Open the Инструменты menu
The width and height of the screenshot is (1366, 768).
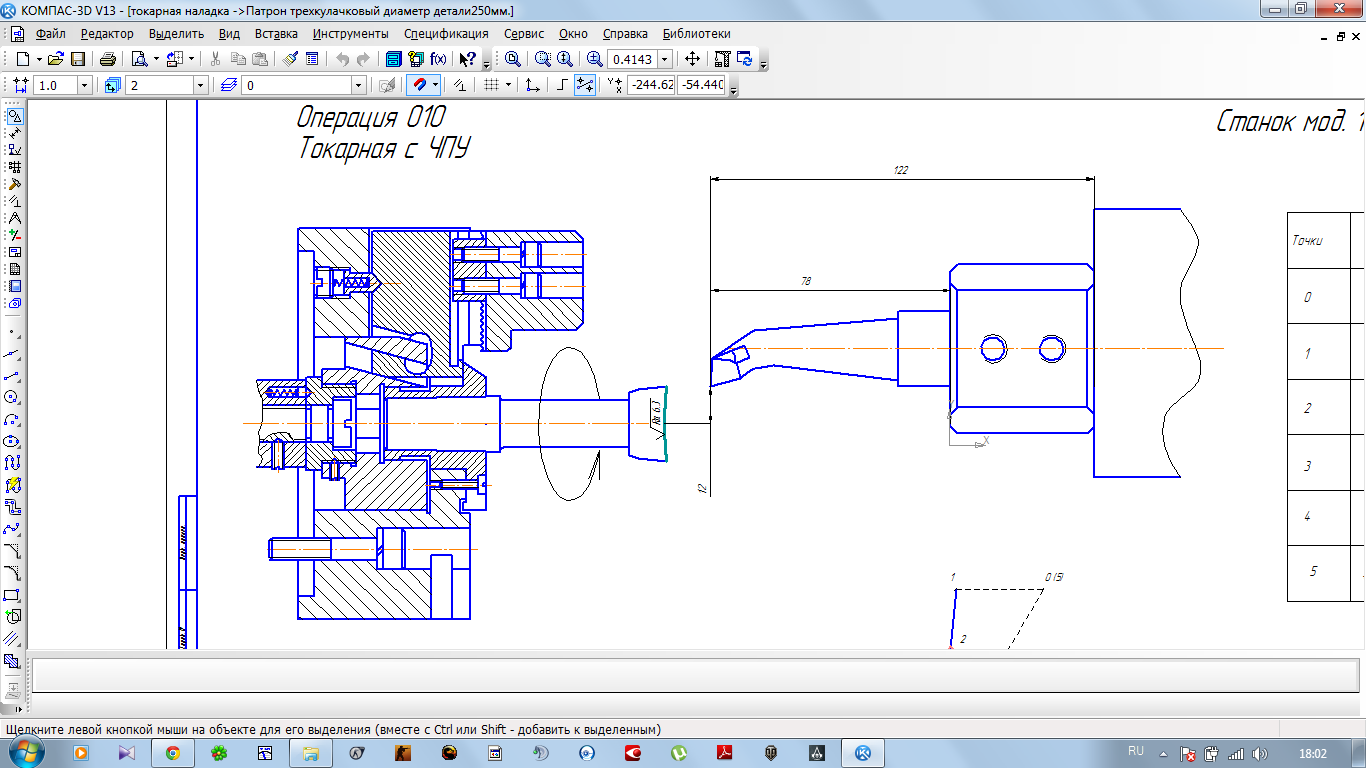[x=350, y=33]
